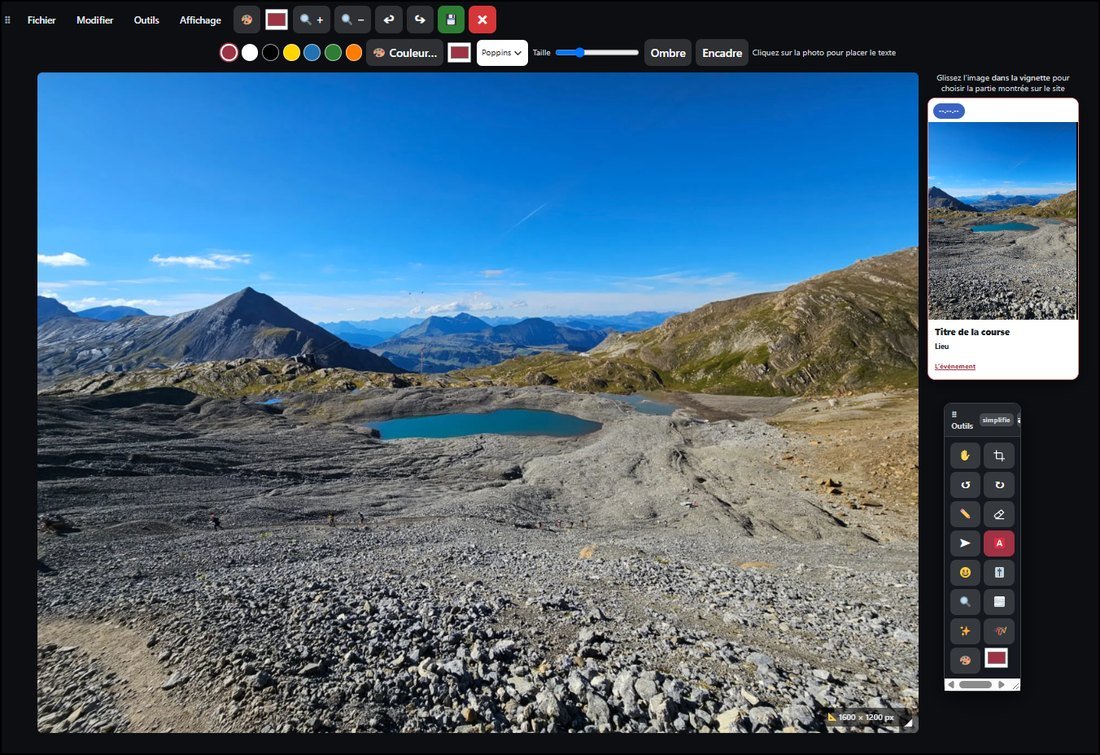This screenshot has height=755, width=1100.
Task: Click the zoom out magnifier button
Action: [352, 20]
